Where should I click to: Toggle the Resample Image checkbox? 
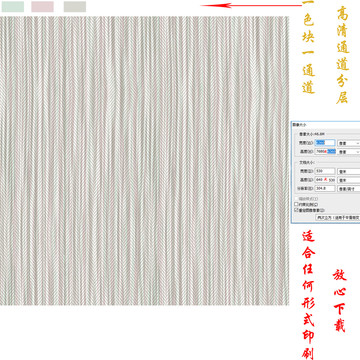click(x=296, y=210)
